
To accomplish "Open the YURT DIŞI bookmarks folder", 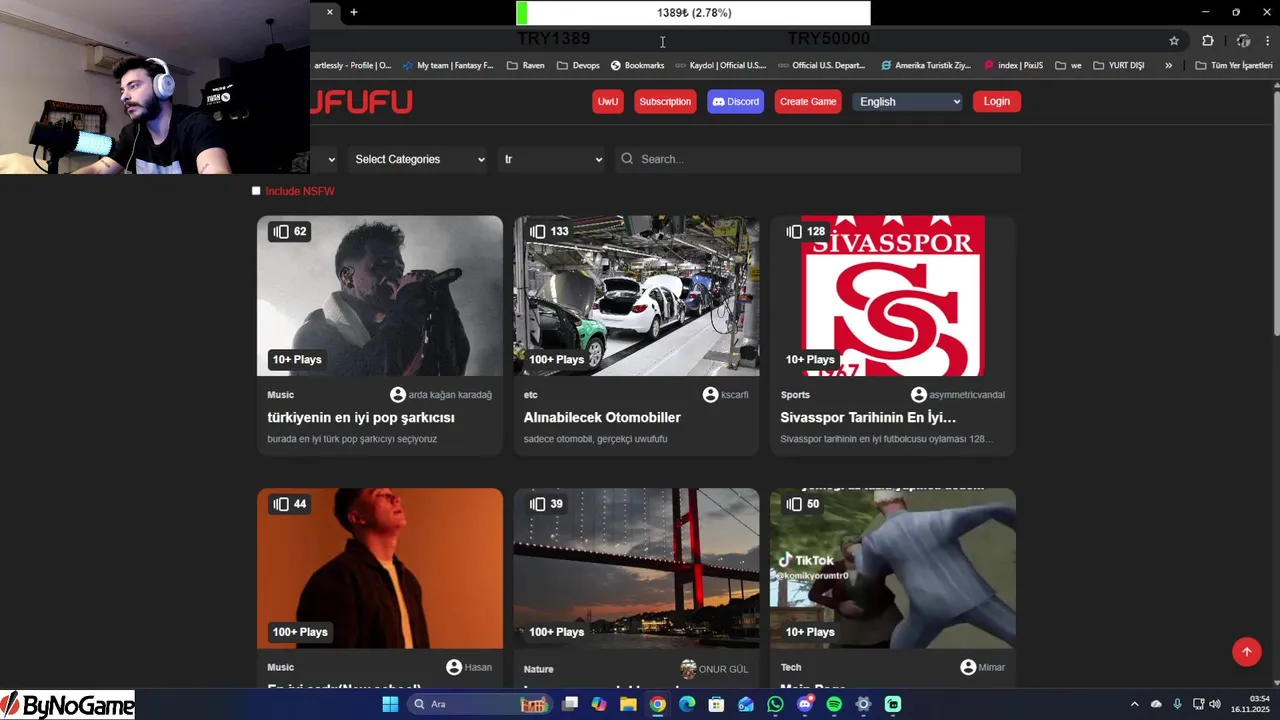I will click(1119, 65).
